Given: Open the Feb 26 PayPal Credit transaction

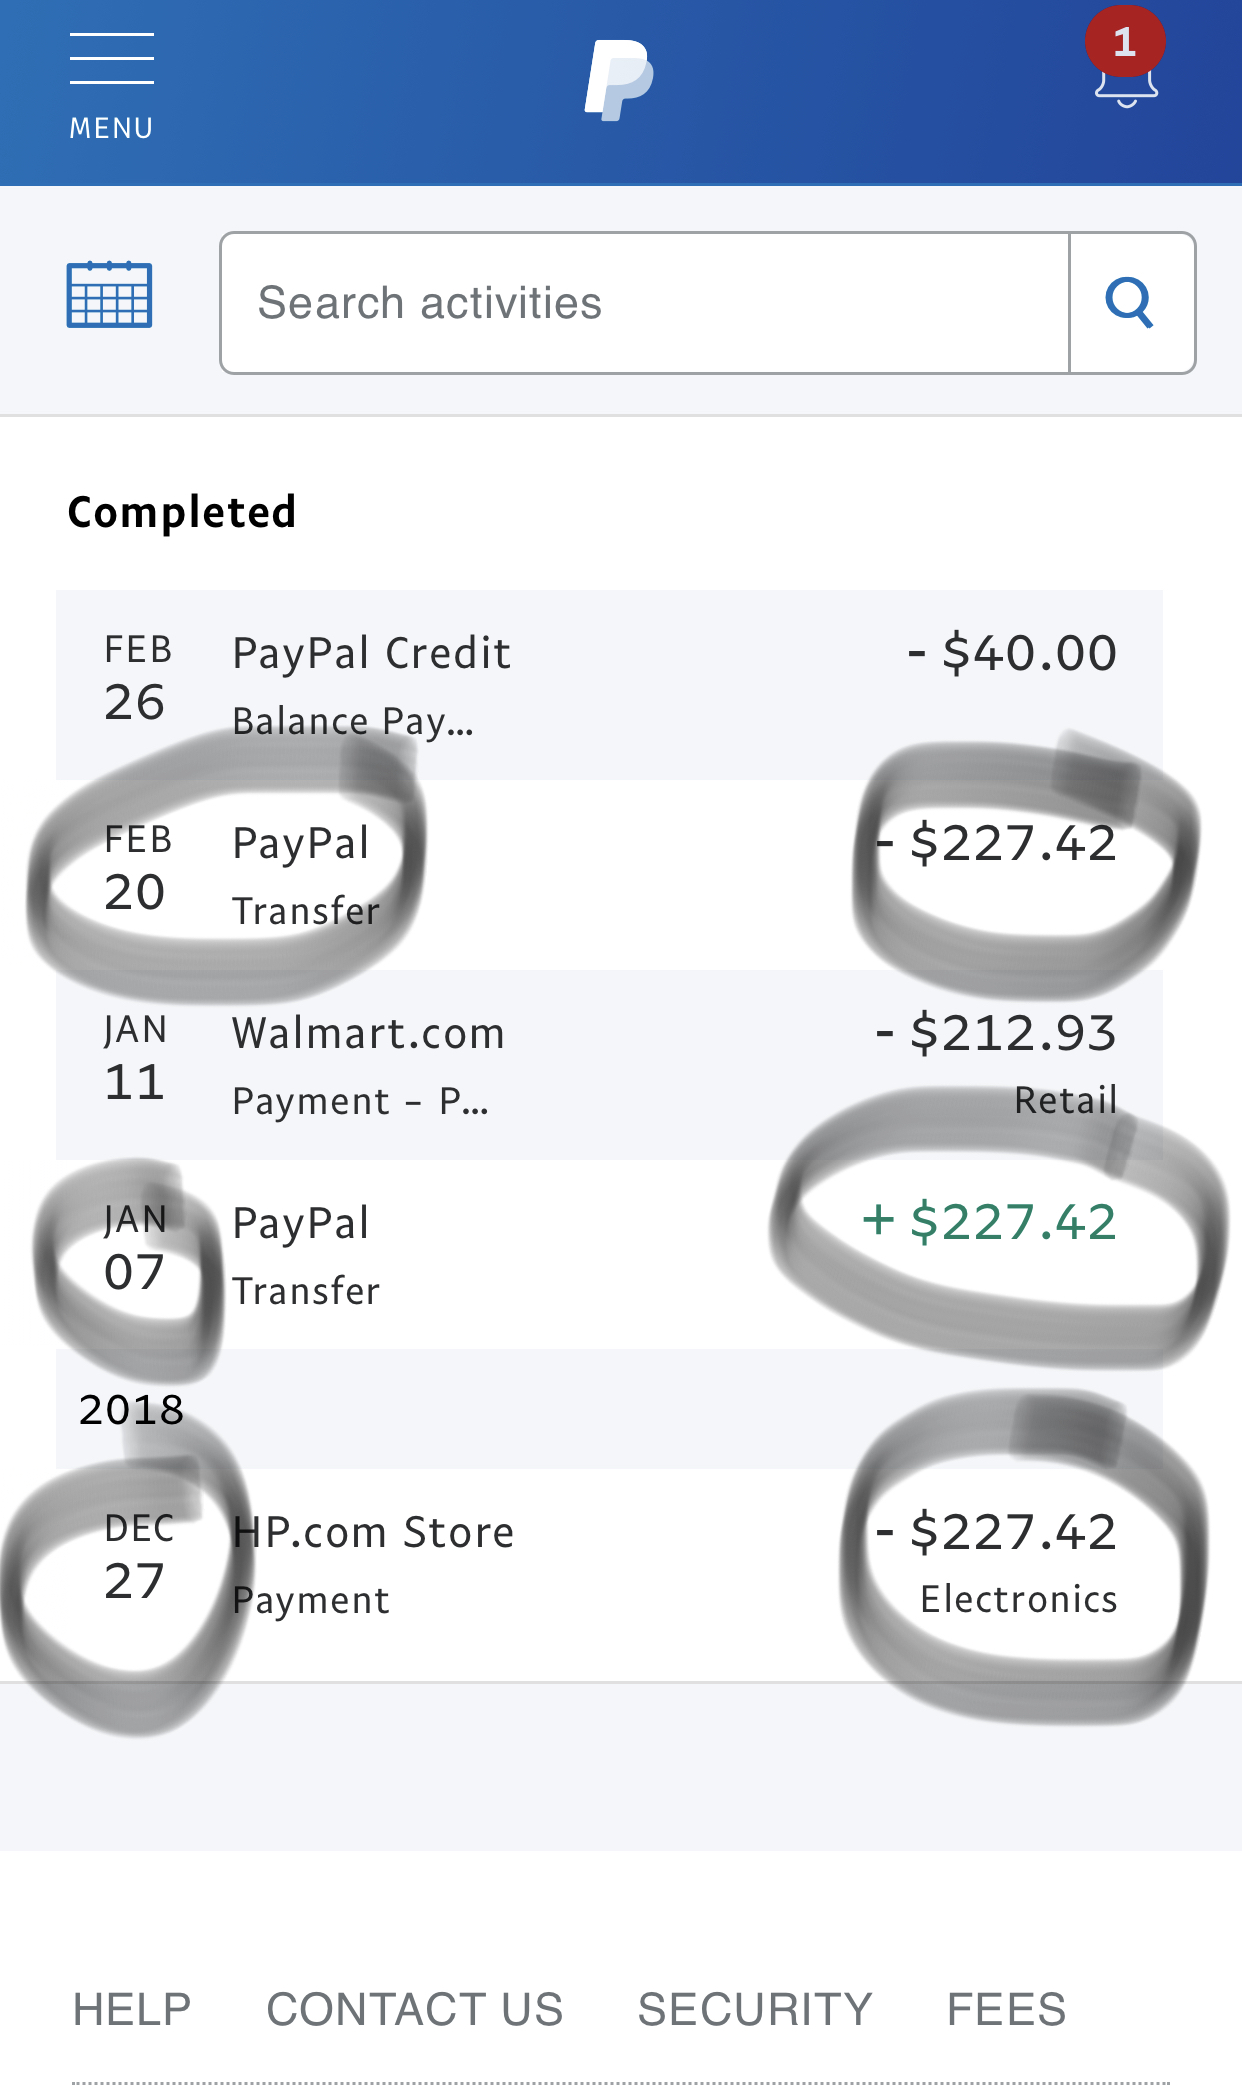Looking at the screenshot, I should pyautogui.click(x=609, y=685).
